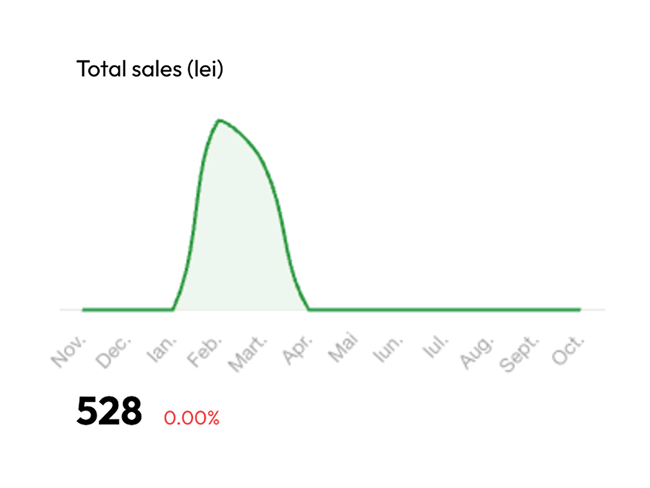
Task: Click the left starting point of the green line
Action: tap(83, 310)
